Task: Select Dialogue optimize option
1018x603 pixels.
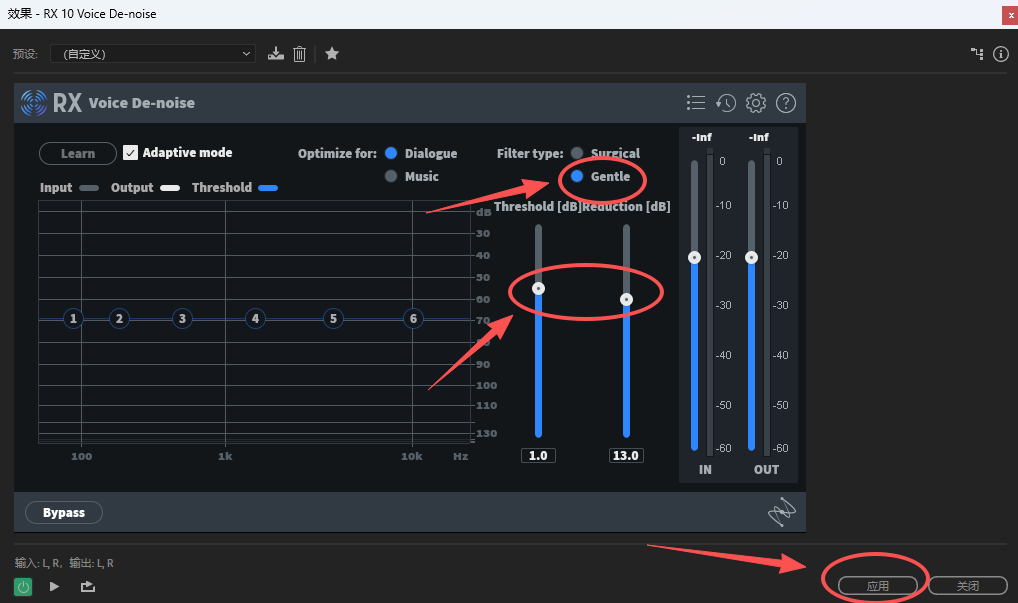Action: (x=391, y=153)
